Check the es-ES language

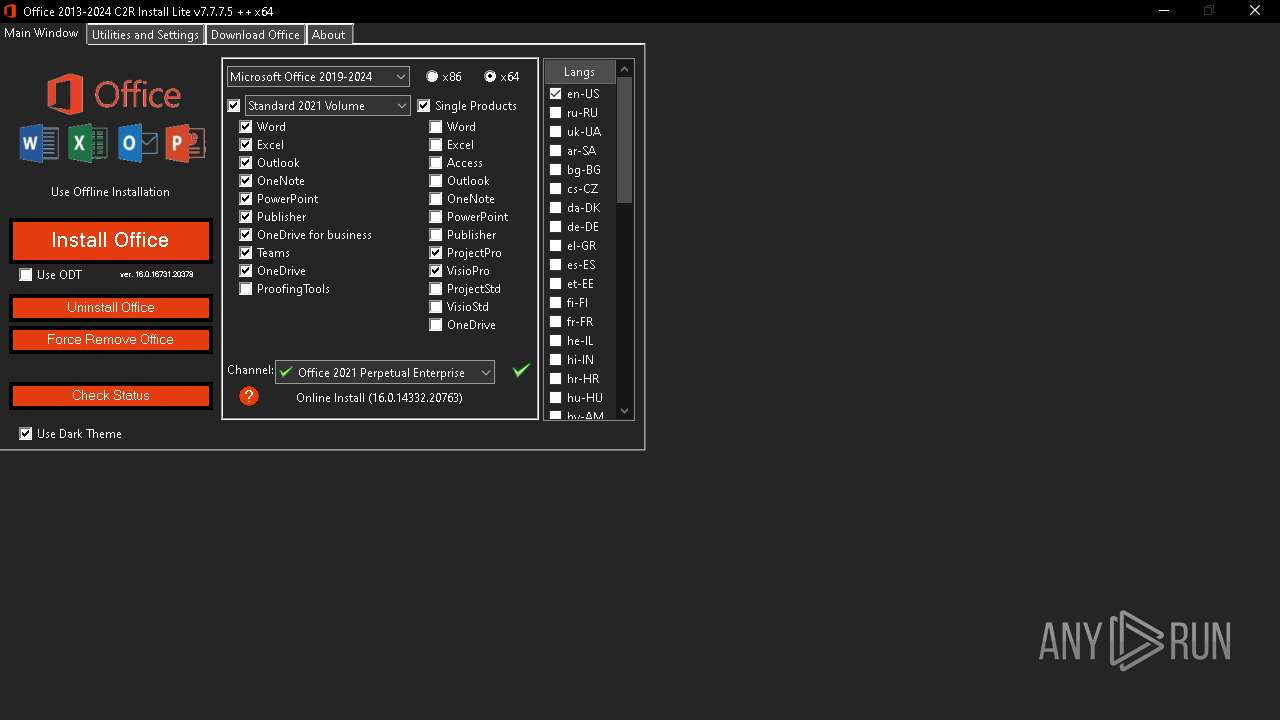[x=556, y=265]
